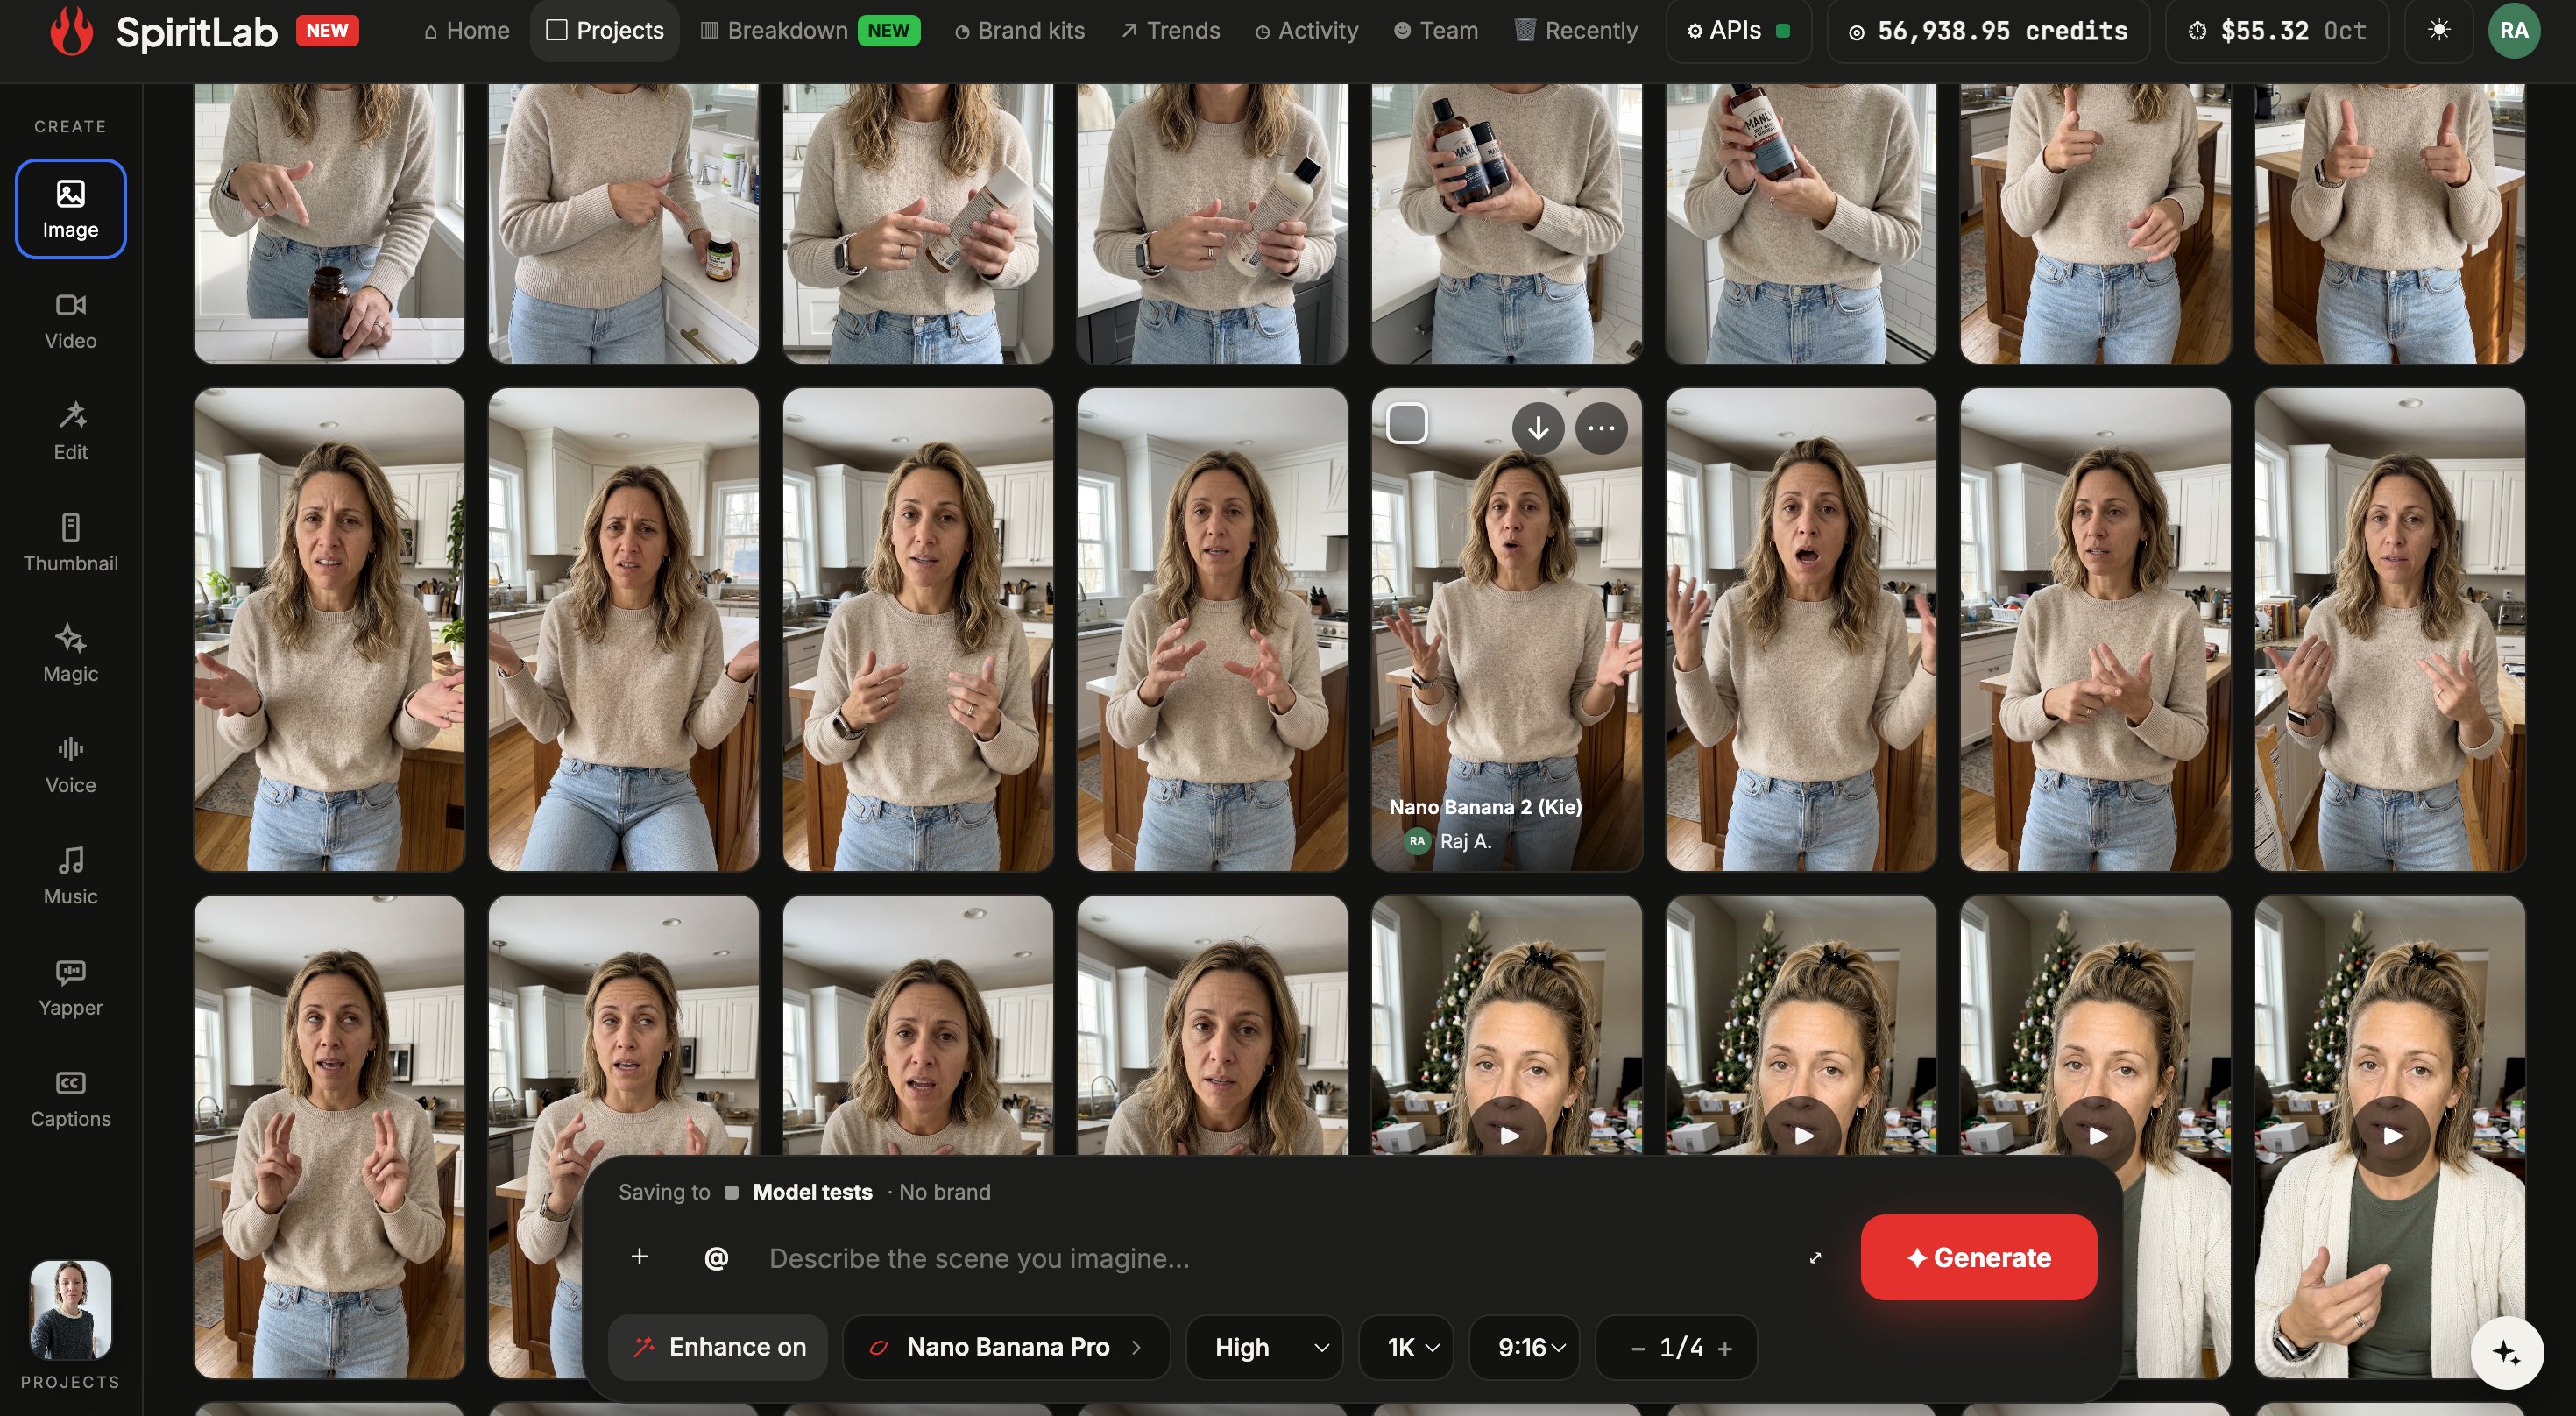The image size is (2576, 1416).
Task: Decrease image count with the minus stepper
Action: pos(1637,1348)
